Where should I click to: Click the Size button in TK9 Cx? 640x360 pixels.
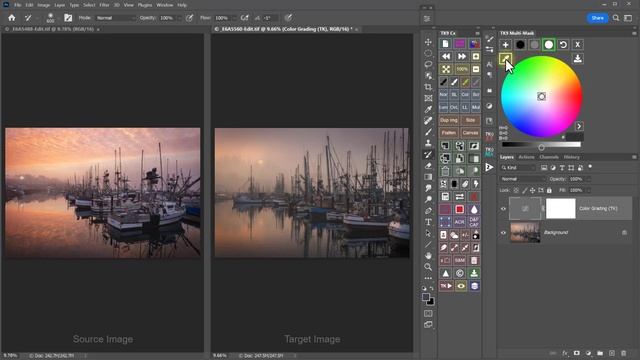470,120
